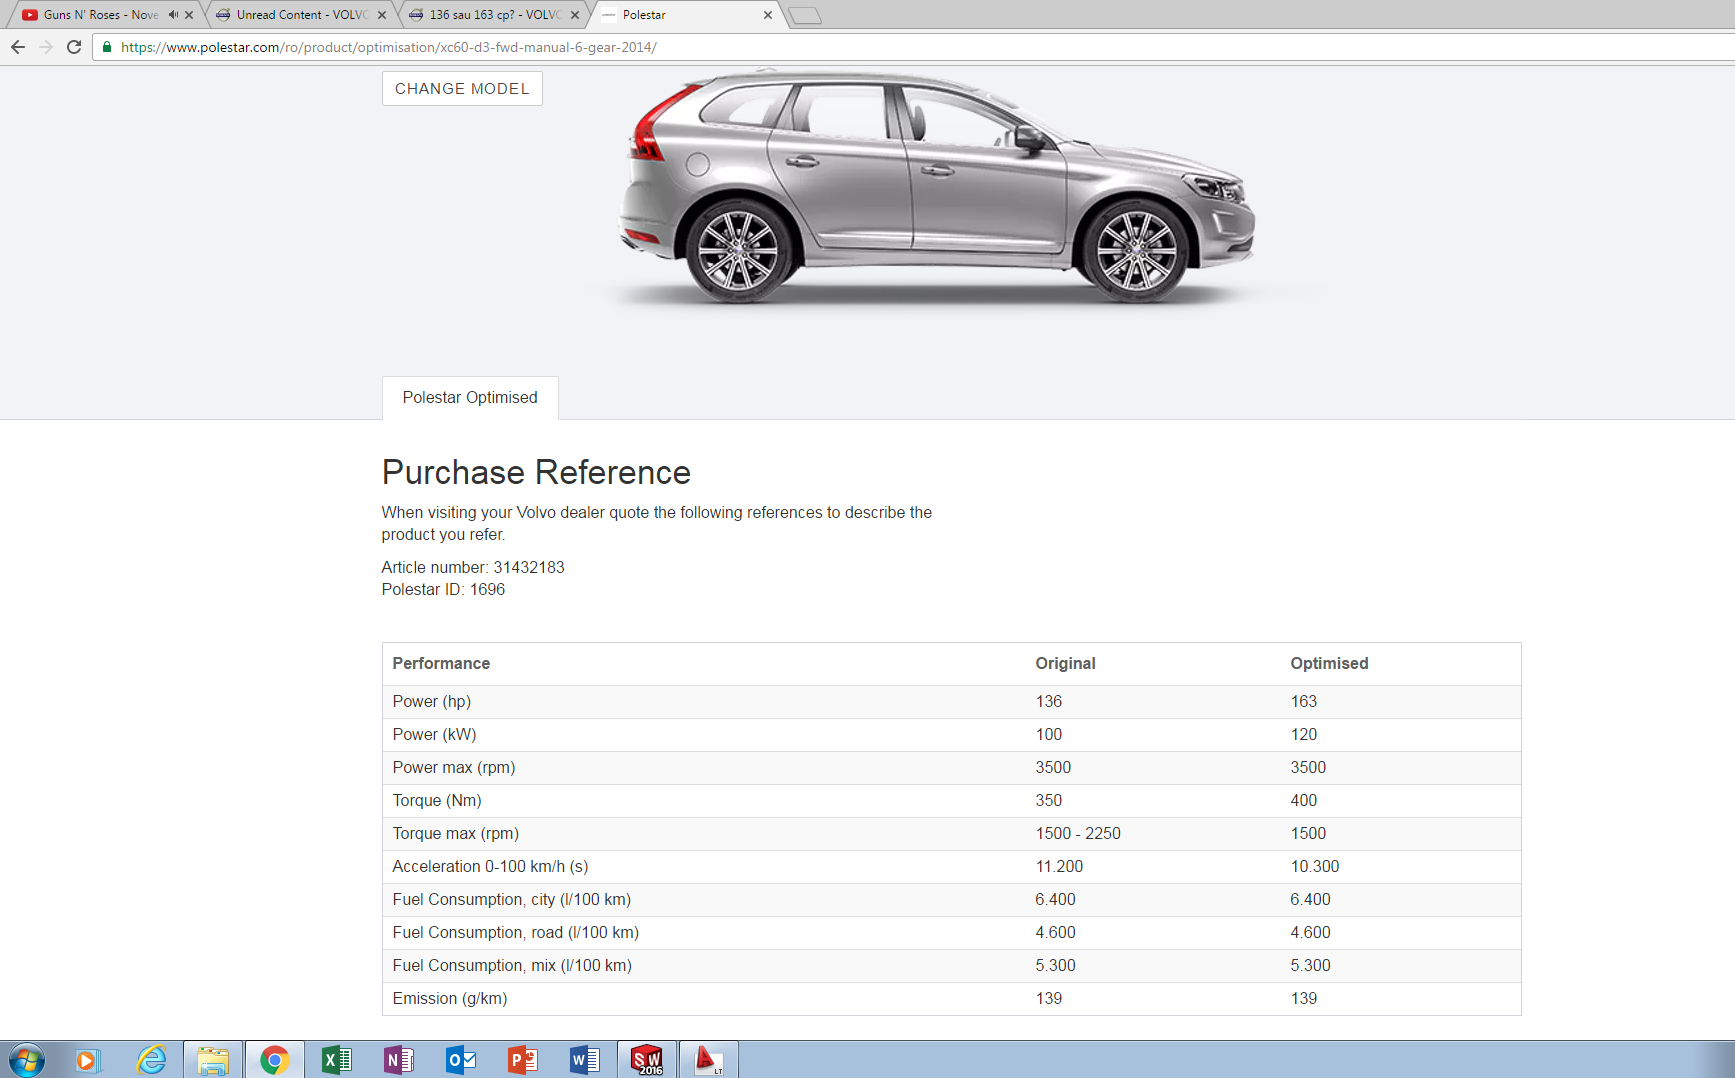The width and height of the screenshot is (1735, 1078).
Task: Click the original acceleration value 11.200
Action: [x=1059, y=866]
